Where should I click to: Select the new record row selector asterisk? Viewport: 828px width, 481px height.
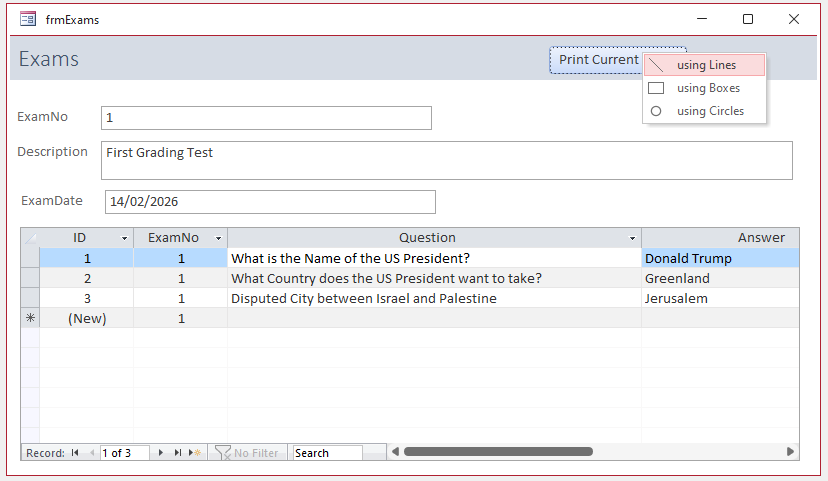pos(30,318)
